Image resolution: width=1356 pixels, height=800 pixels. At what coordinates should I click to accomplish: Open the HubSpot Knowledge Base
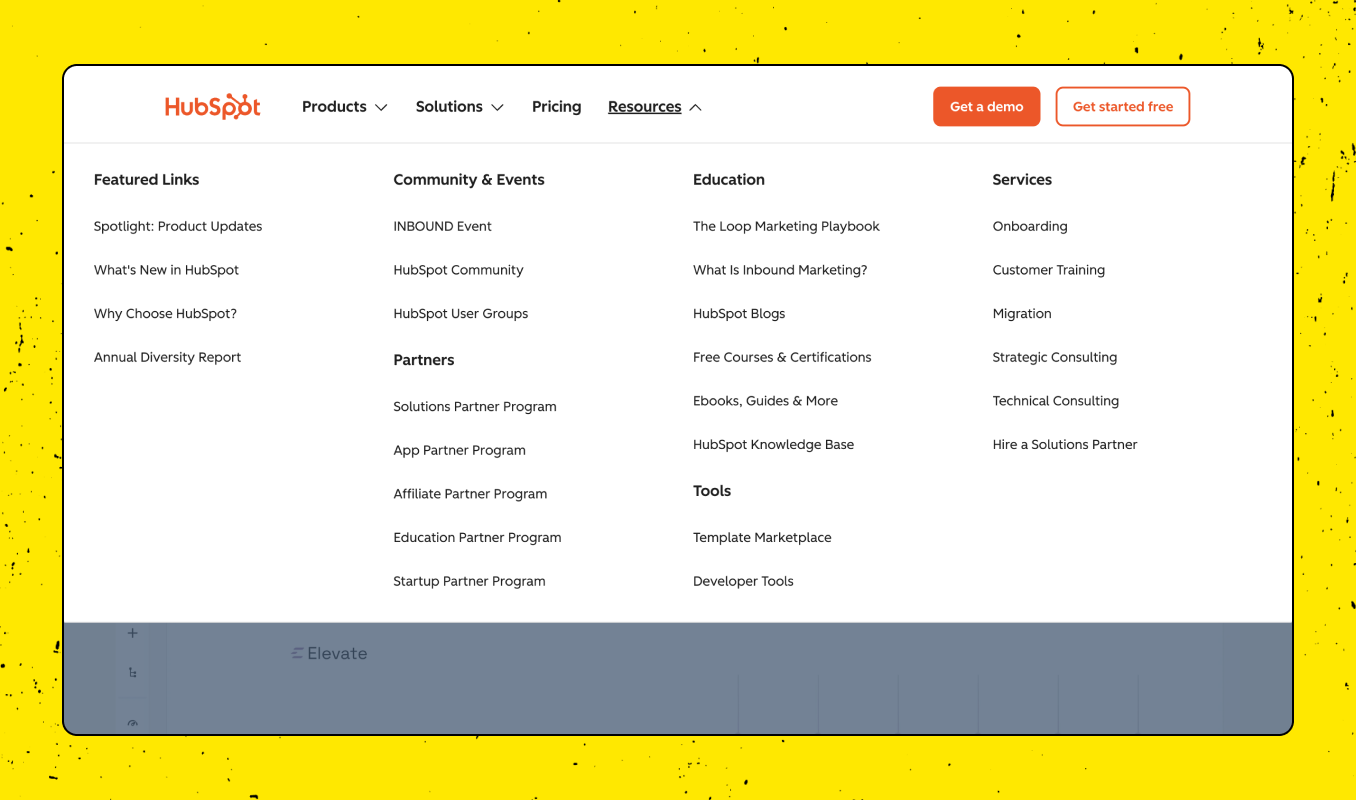tap(773, 445)
